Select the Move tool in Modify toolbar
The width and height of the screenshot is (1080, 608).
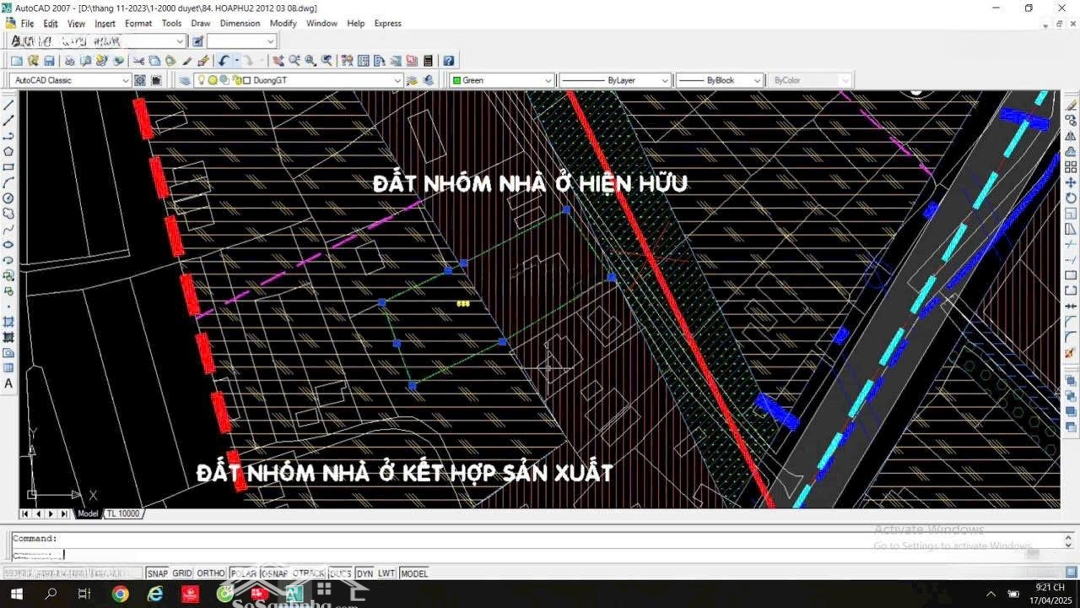[x=1071, y=183]
